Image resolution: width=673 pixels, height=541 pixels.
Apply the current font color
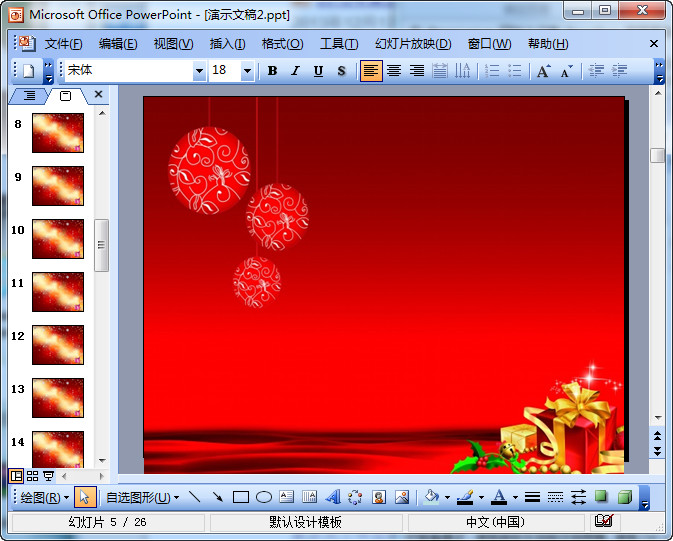[499, 498]
